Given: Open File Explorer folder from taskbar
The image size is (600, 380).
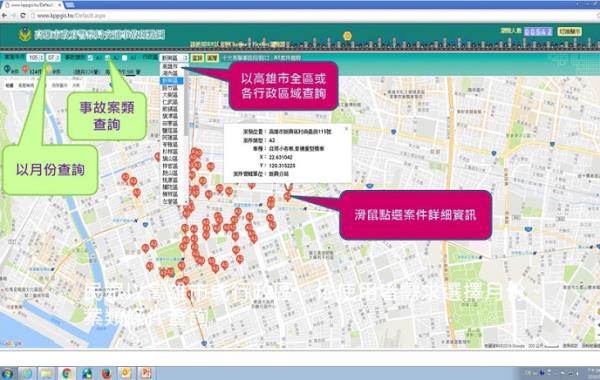Looking at the screenshot, I should tap(47, 373).
